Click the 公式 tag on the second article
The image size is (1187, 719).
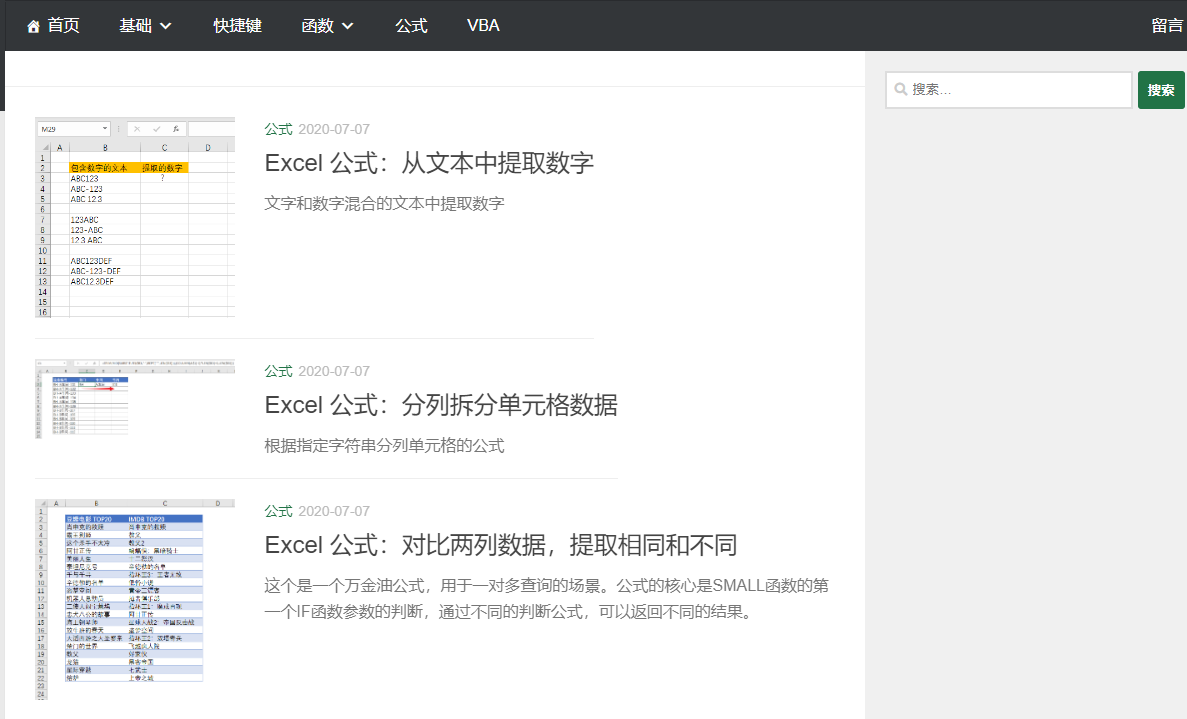[277, 370]
